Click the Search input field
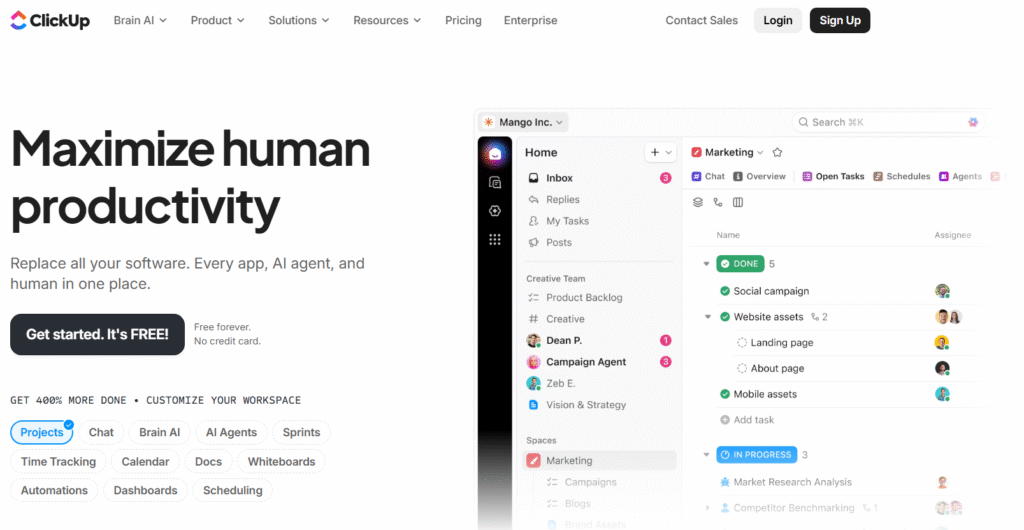 click(x=880, y=122)
